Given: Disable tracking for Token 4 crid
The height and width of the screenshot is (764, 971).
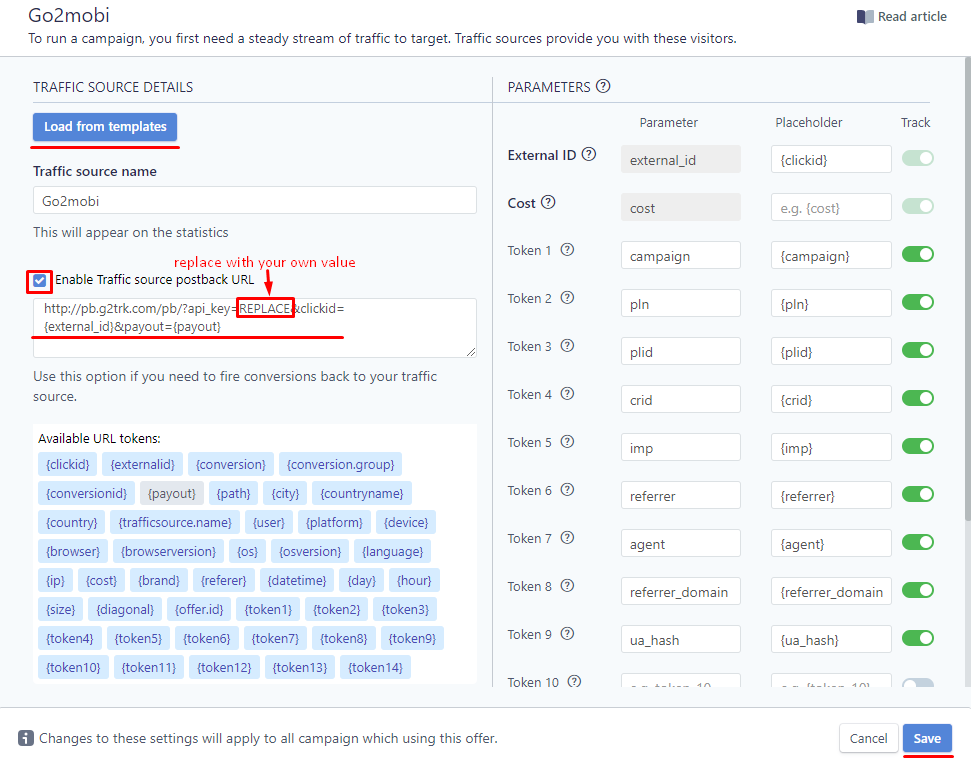Looking at the screenshot, I should (x=918, y=398).
